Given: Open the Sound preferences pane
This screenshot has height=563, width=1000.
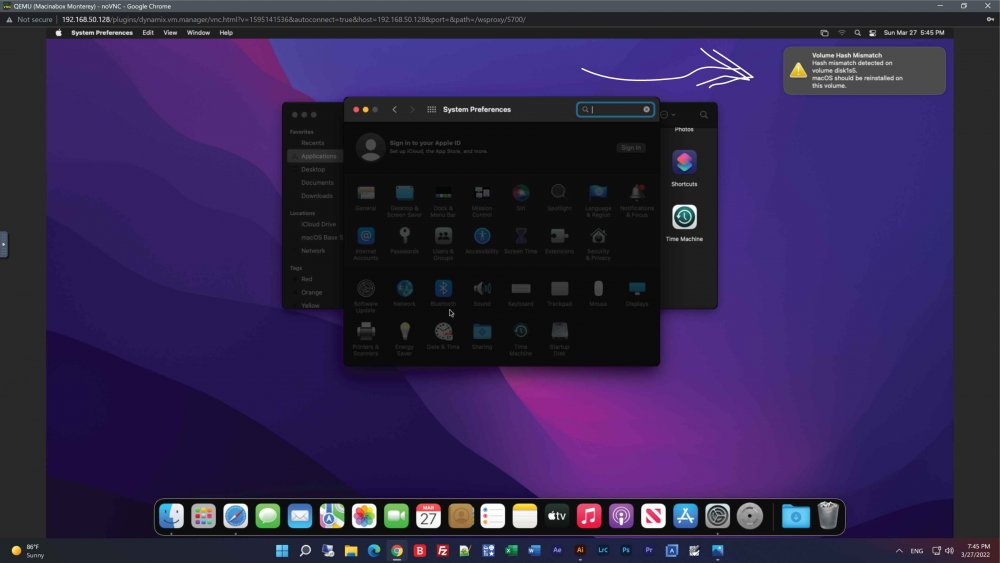Looking at the screenshot, I should click(x=482, y=293).
